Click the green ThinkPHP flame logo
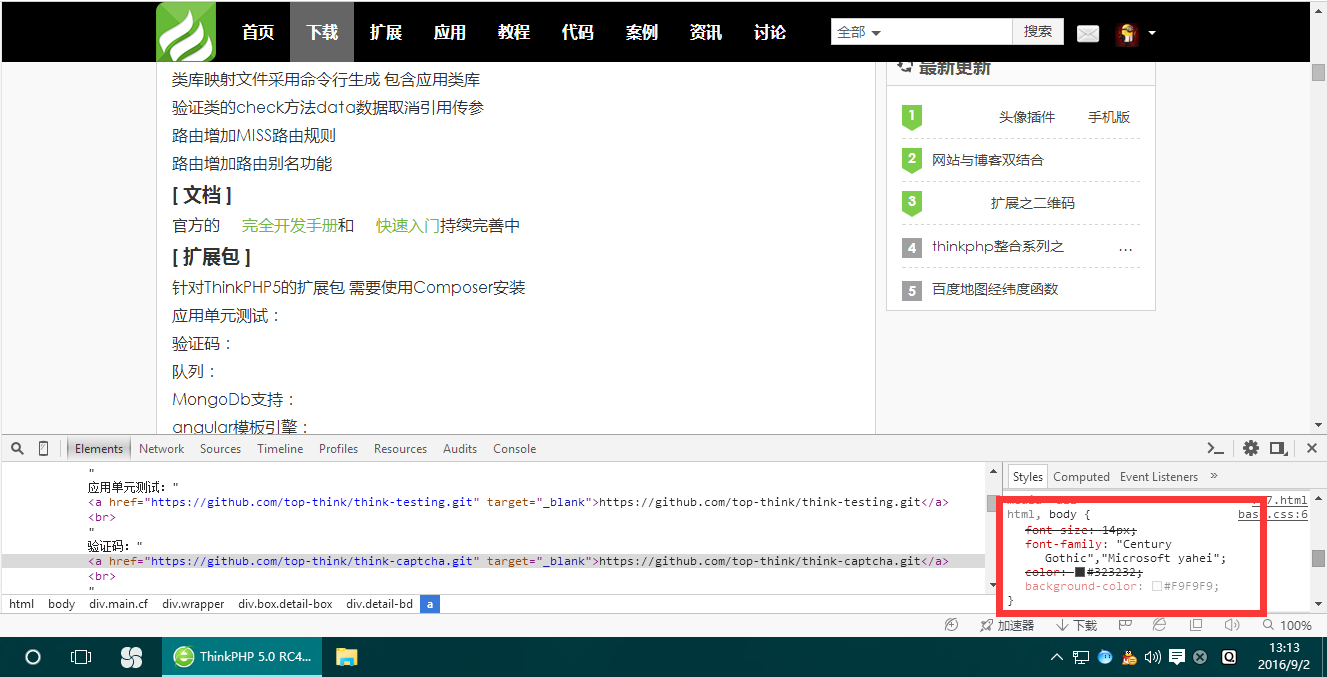Image resolution: width=1327 pixels, height=677 pixels. click(x=186, y=32)
